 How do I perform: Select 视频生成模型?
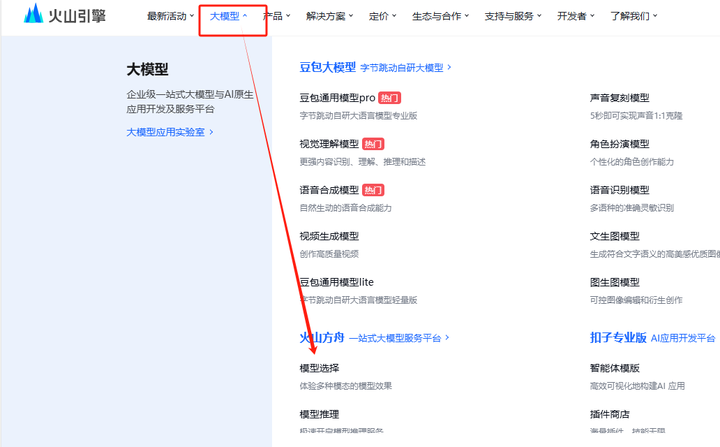(329, 236)
